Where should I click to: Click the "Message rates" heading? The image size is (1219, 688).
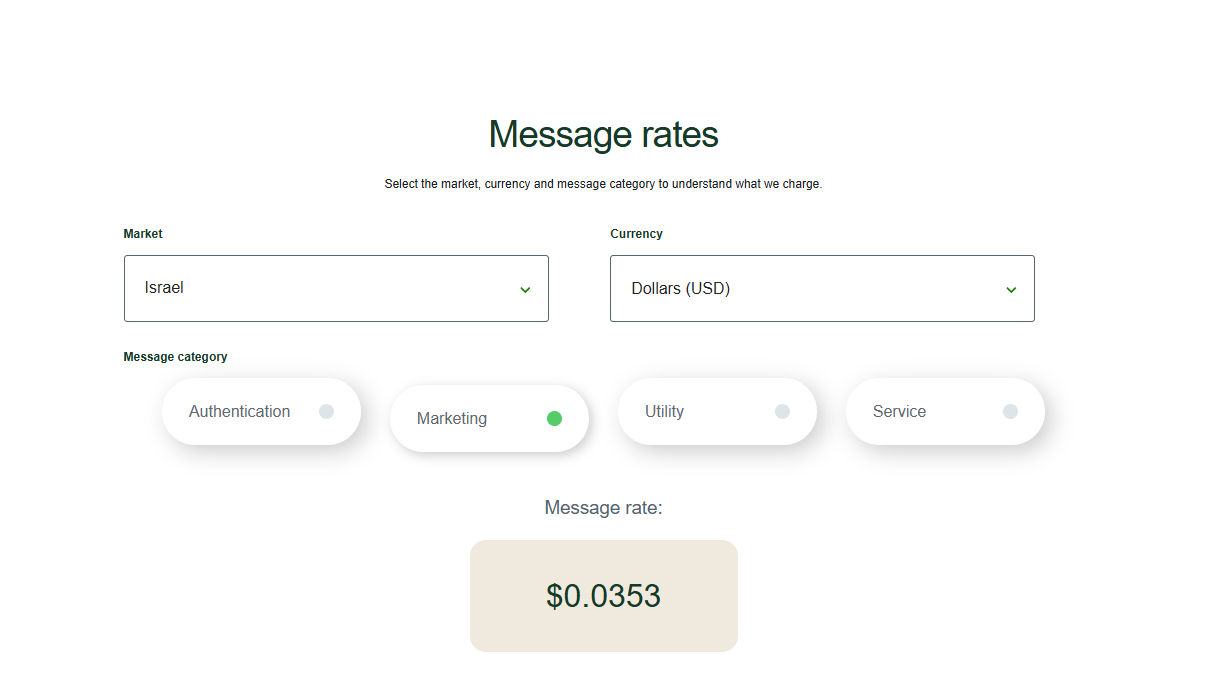click(603, 134)
